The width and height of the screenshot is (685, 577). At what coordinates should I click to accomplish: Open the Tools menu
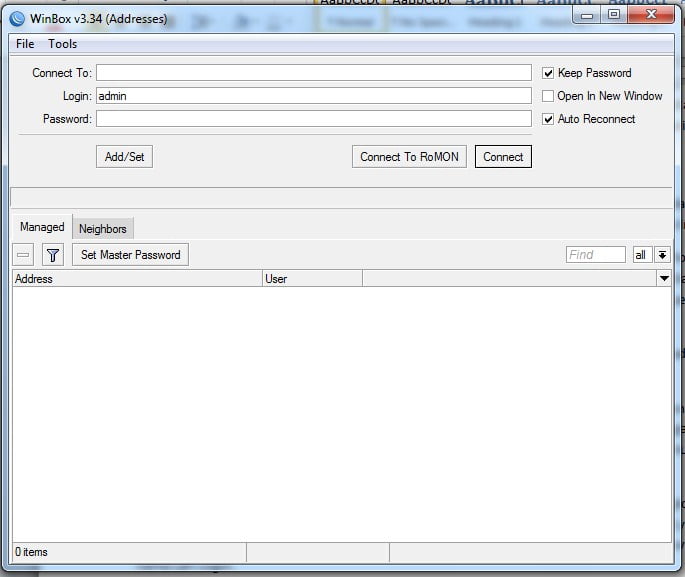62,44
